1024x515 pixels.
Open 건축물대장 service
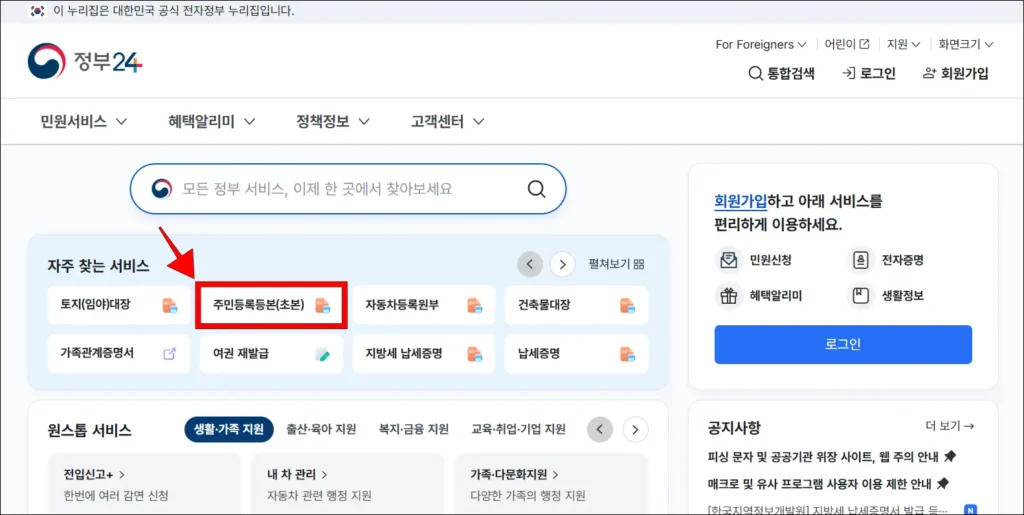coord(577,305)
